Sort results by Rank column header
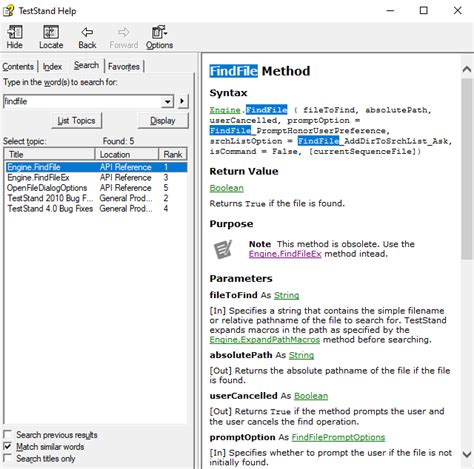 click(x=173, y=154)
